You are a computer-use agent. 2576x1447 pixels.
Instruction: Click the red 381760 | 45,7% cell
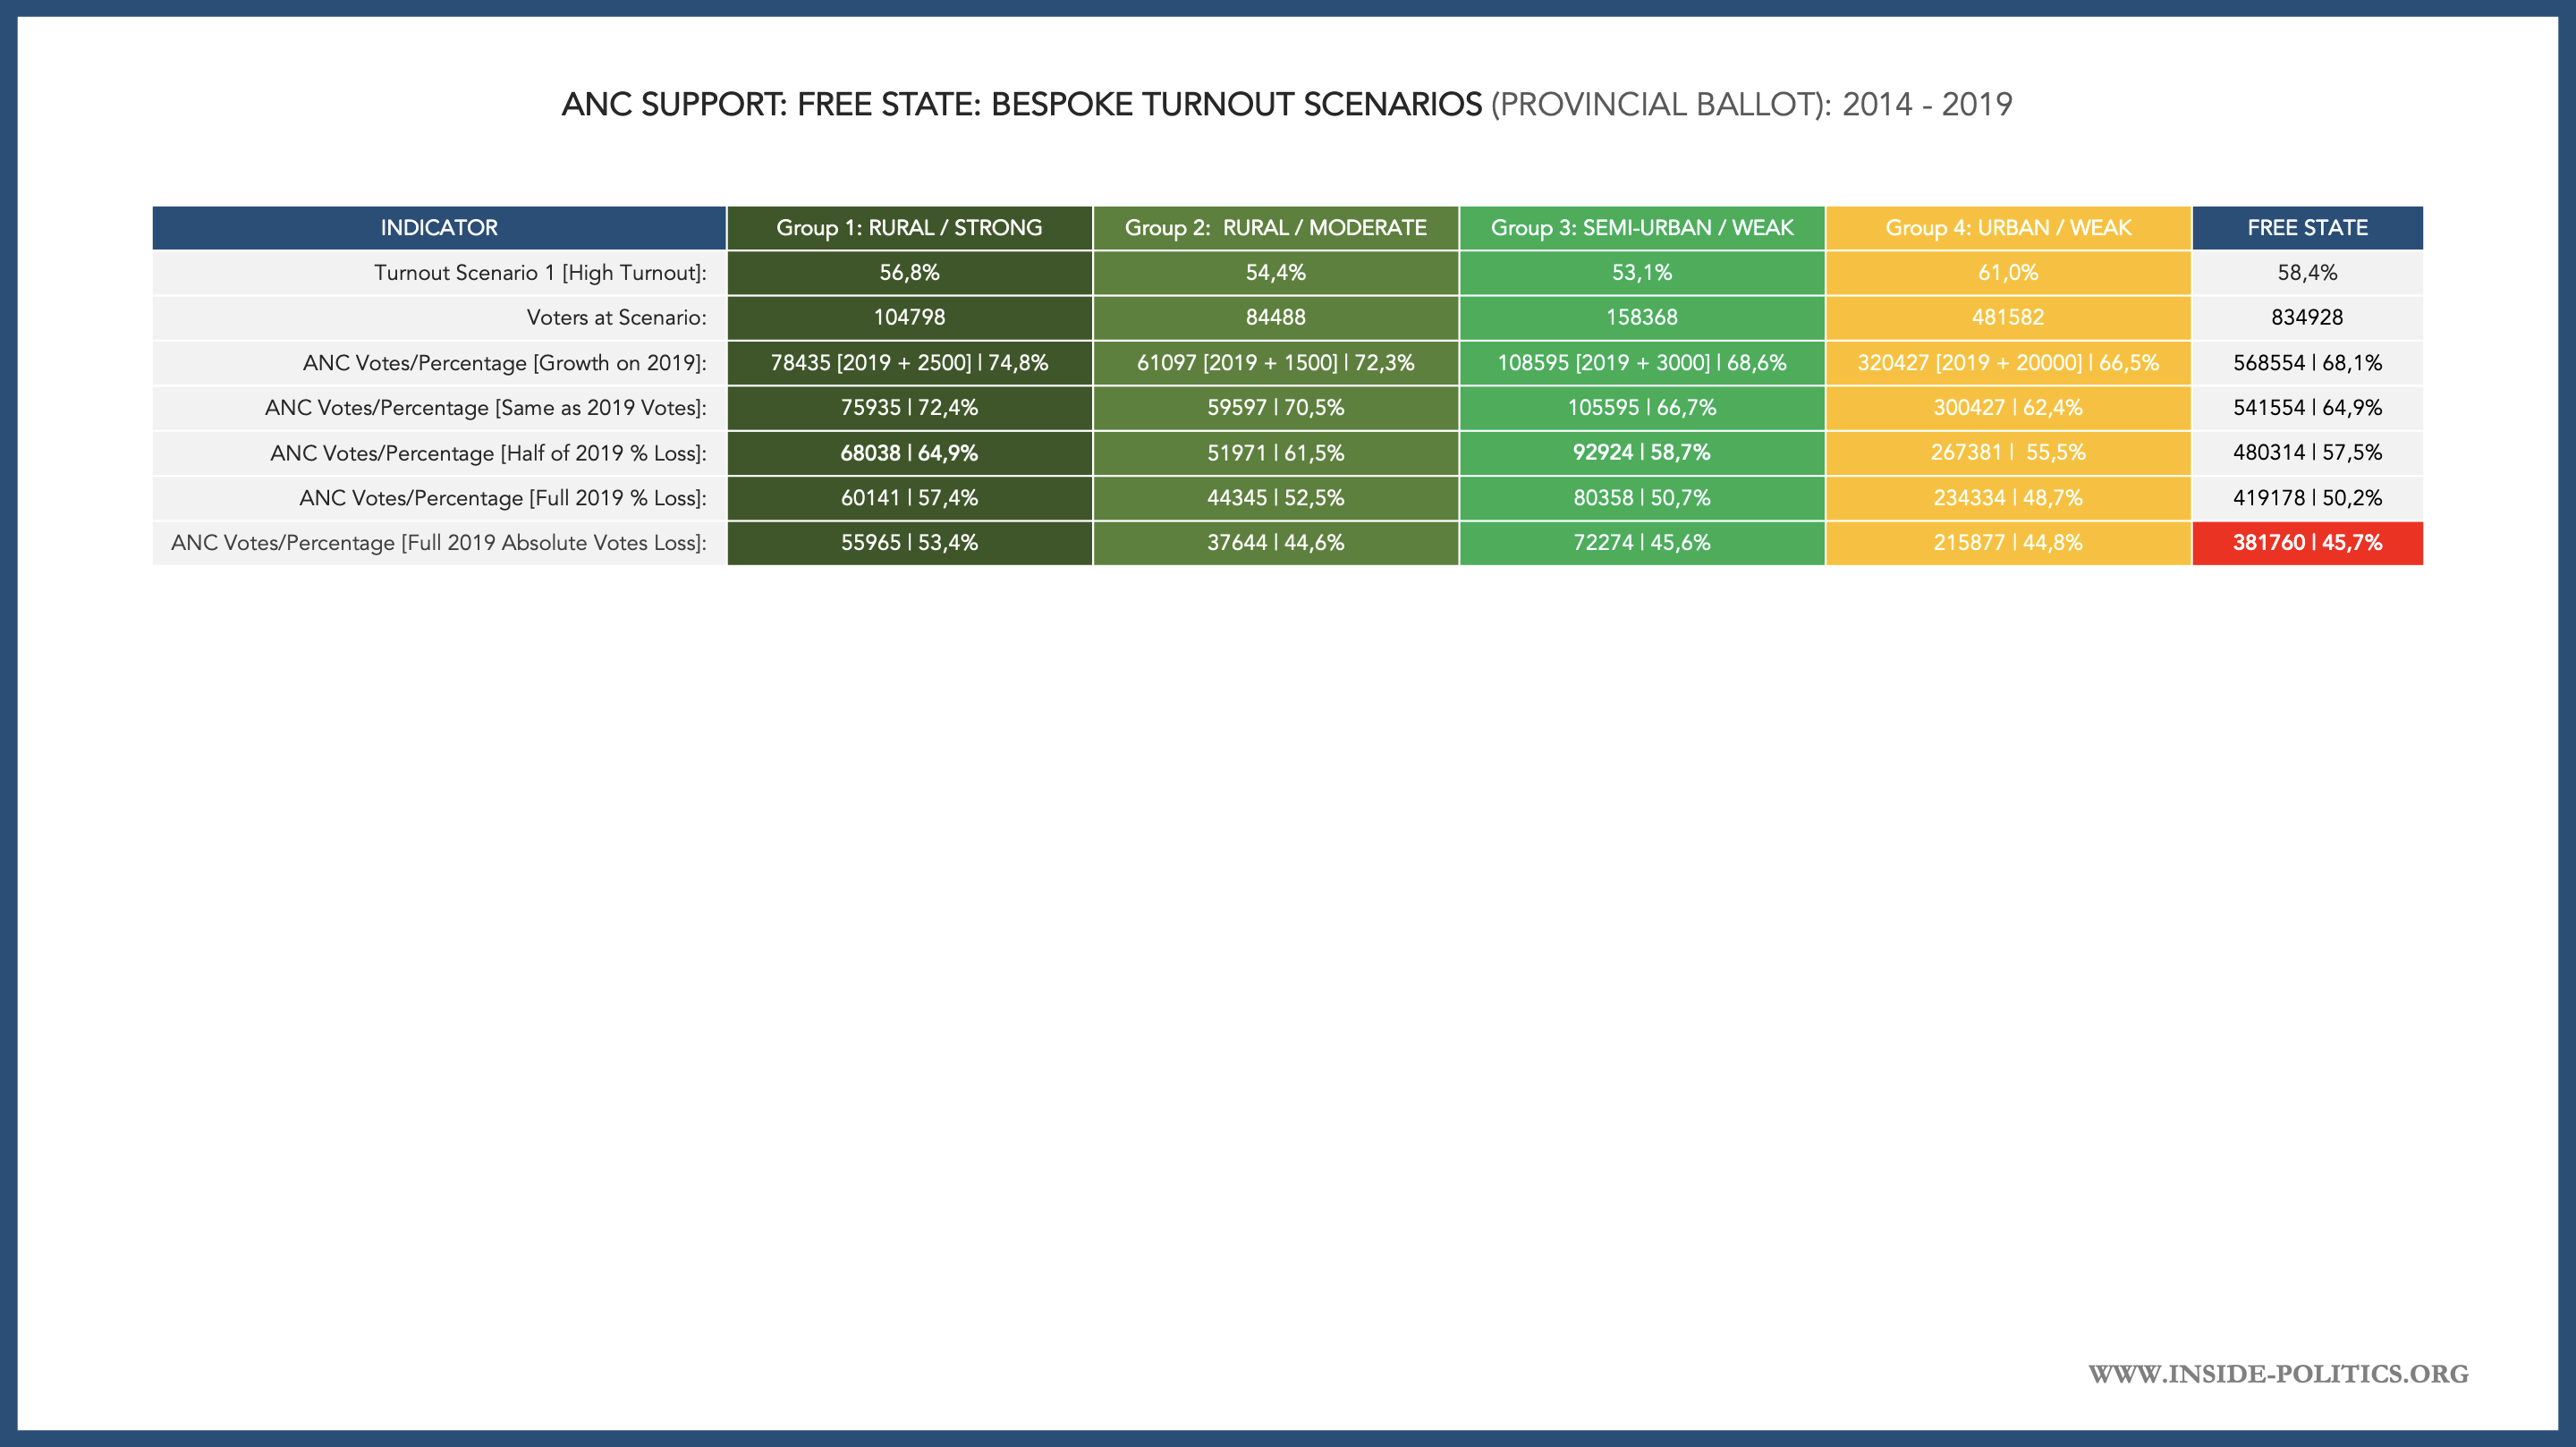2307,543
